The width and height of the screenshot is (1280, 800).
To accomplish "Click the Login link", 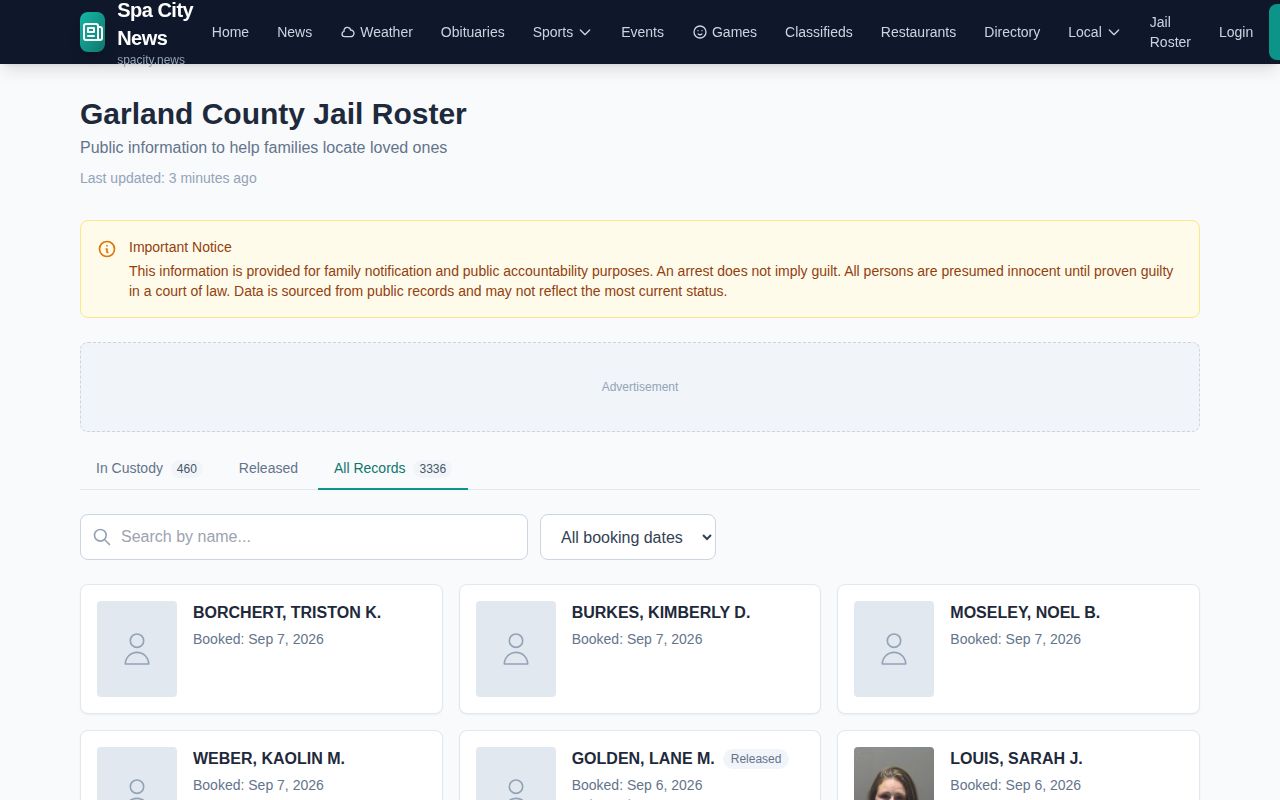I will coord(1236,32).
